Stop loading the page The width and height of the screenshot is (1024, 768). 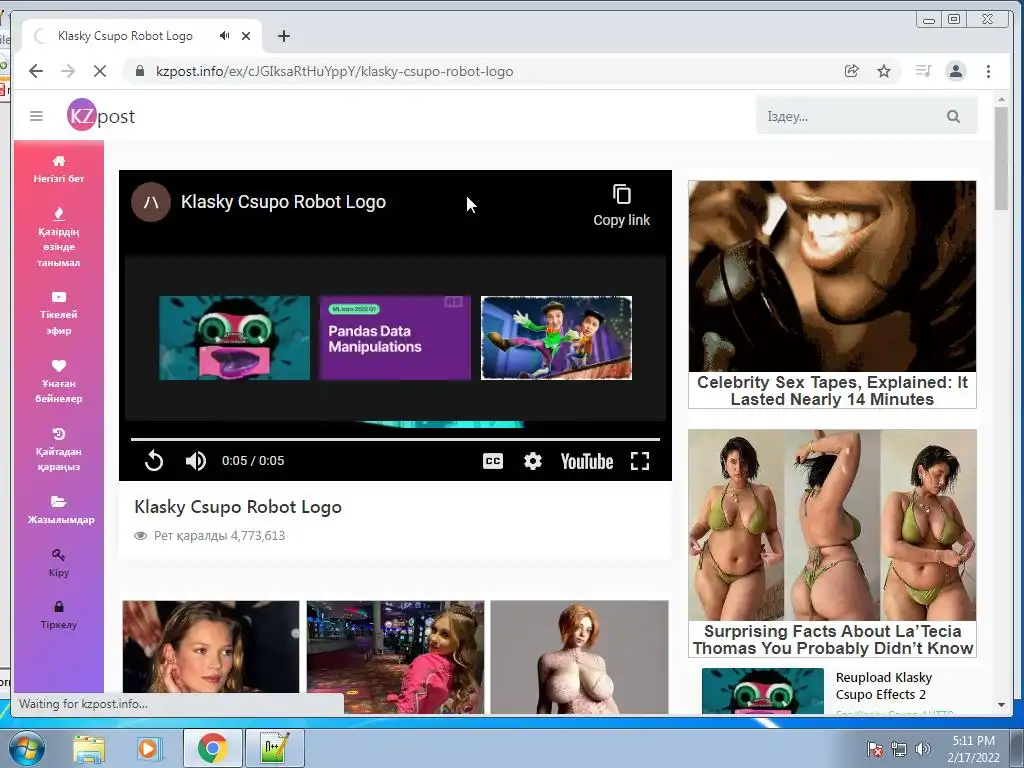point(100,71)
